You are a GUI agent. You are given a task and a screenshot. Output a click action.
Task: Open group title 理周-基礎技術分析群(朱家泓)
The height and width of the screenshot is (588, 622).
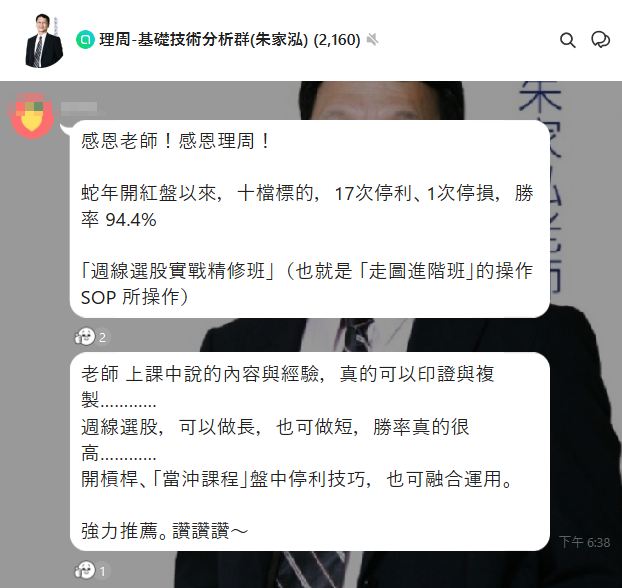click(x=203, y=40)
